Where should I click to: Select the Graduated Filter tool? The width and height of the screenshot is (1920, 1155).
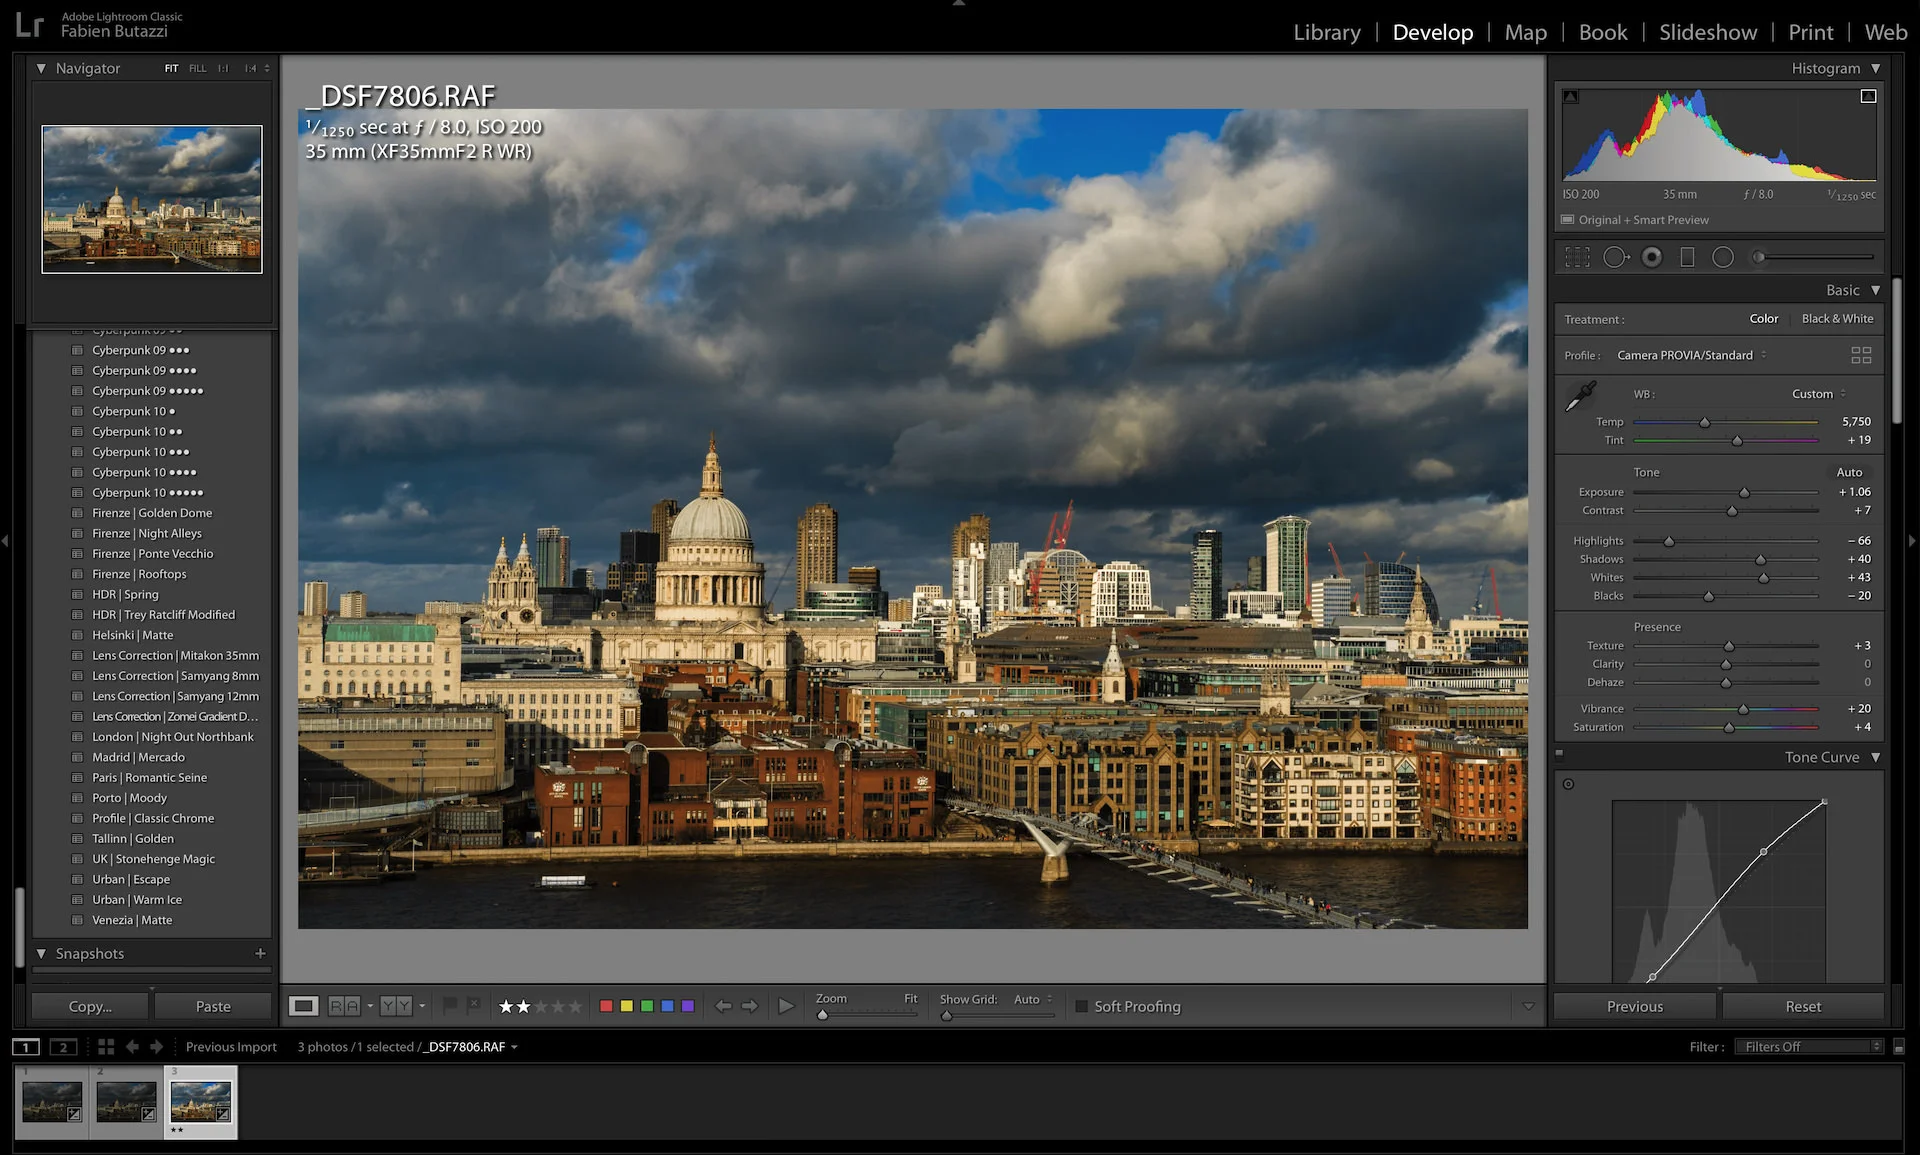pyautogui.click(x=1687, y=258)
